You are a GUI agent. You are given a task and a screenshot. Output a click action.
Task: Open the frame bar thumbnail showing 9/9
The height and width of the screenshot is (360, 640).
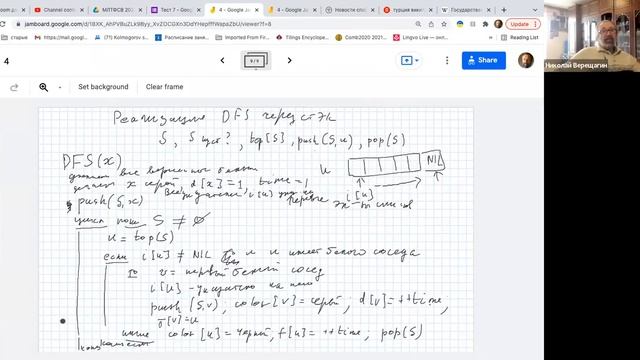point(255,60)
